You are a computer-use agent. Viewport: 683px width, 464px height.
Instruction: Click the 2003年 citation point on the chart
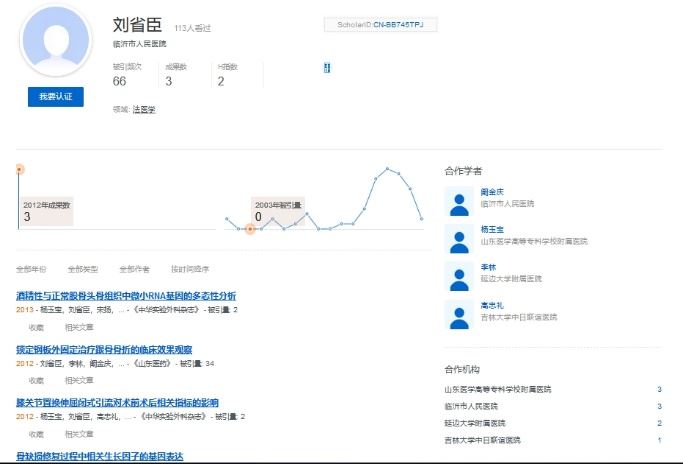click(x=250, y=229)
